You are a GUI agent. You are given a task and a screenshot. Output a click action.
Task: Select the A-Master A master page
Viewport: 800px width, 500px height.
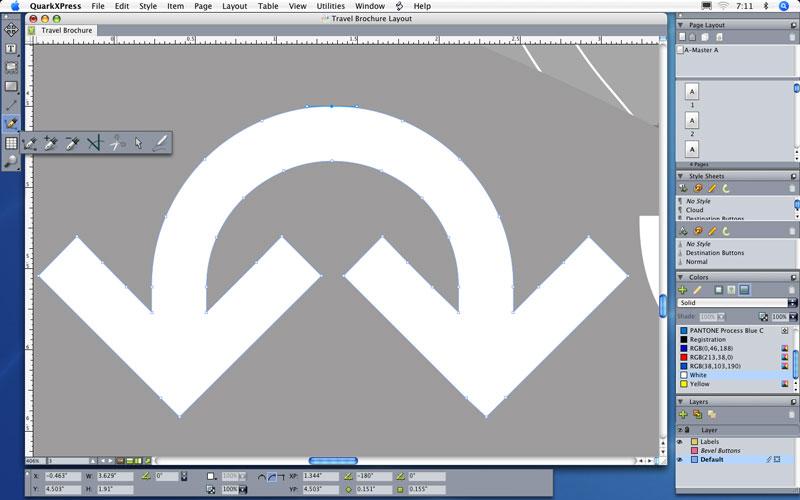pos(701,50)
